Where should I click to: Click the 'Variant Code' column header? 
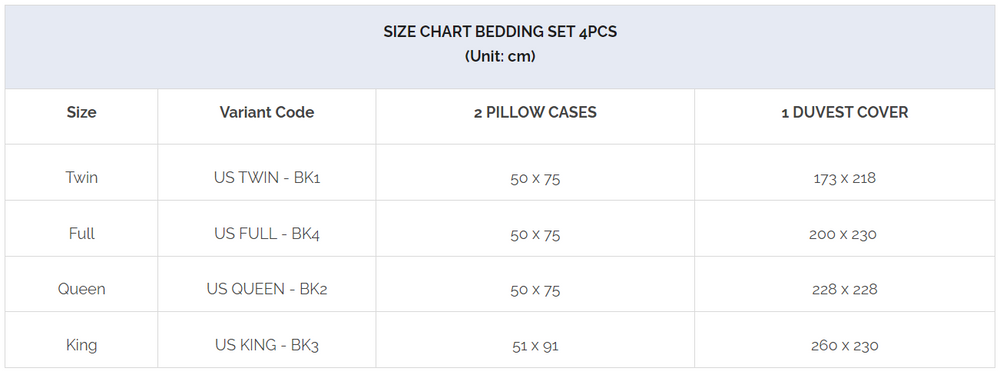pyautogui.click(x=267, y=112)
